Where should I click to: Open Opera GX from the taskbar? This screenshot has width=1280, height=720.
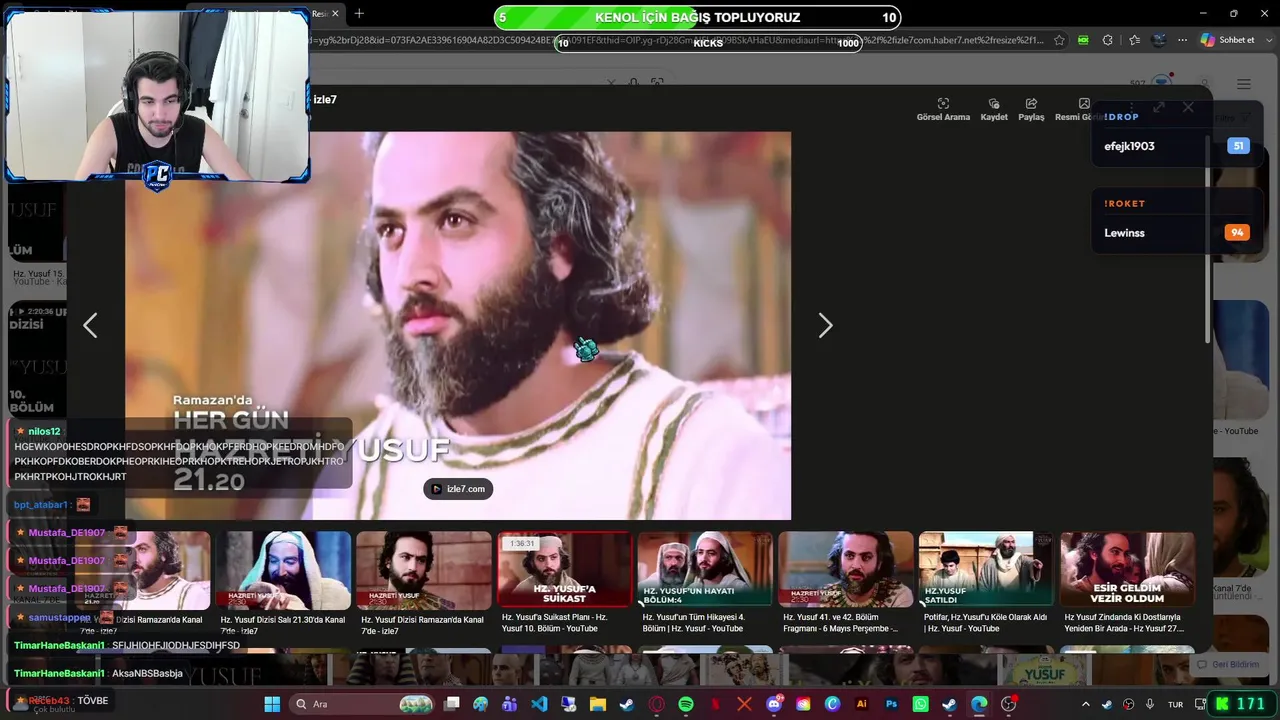point(657,704)
